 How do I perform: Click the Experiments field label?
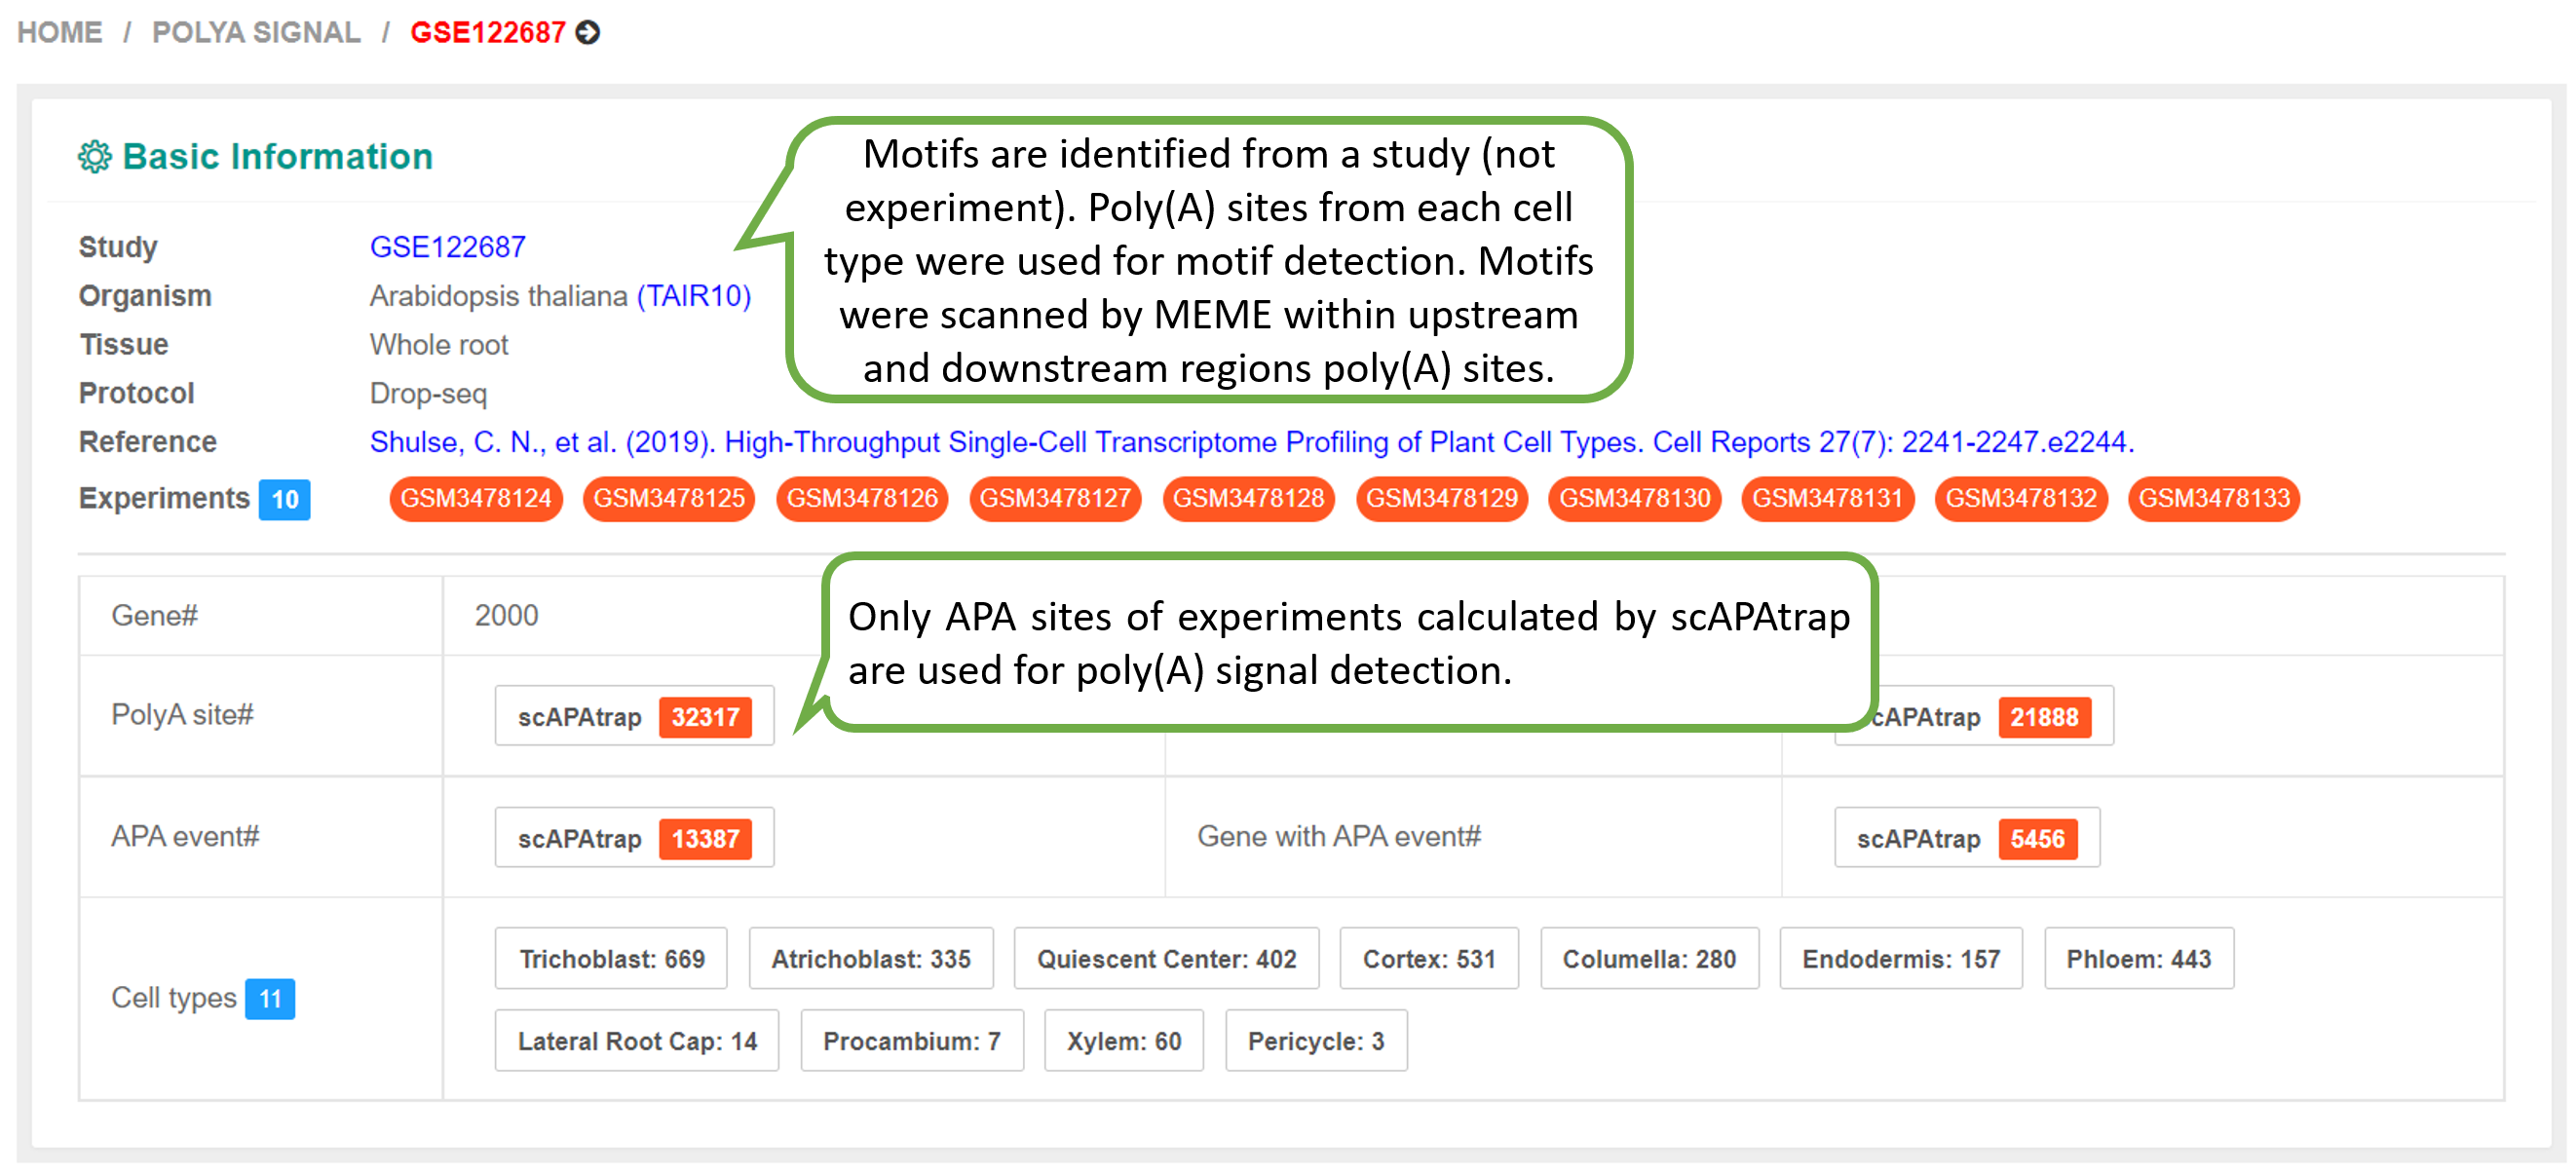pos(164,498)
